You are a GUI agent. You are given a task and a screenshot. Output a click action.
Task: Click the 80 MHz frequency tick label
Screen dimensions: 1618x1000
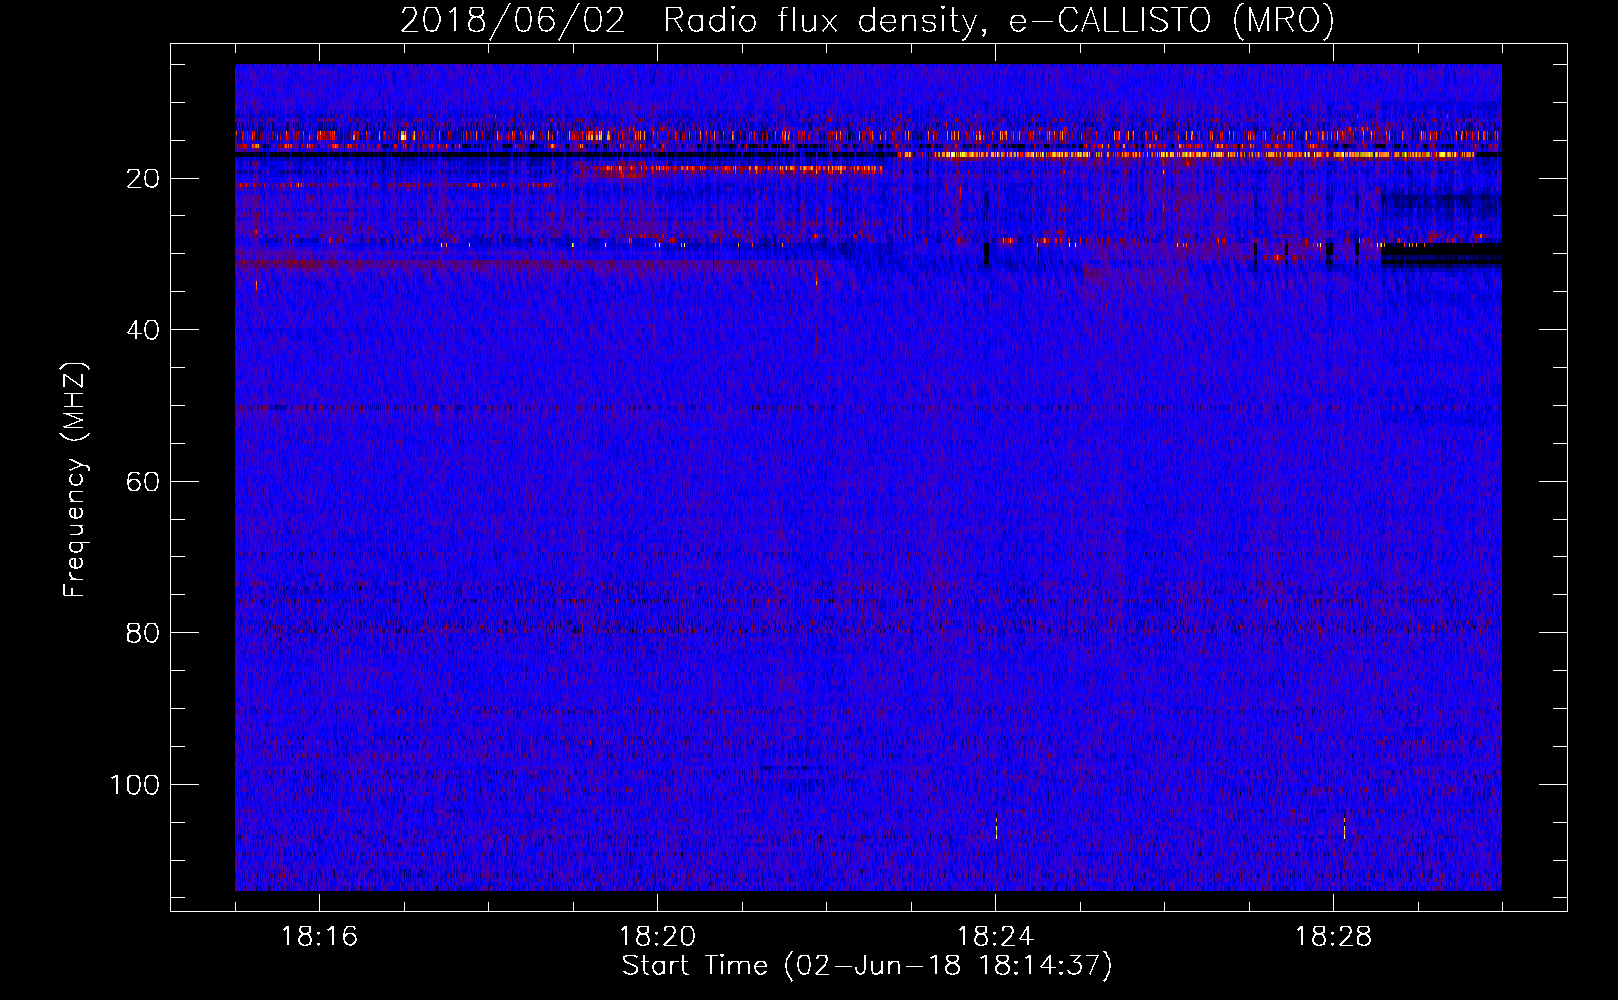point(144,633)
